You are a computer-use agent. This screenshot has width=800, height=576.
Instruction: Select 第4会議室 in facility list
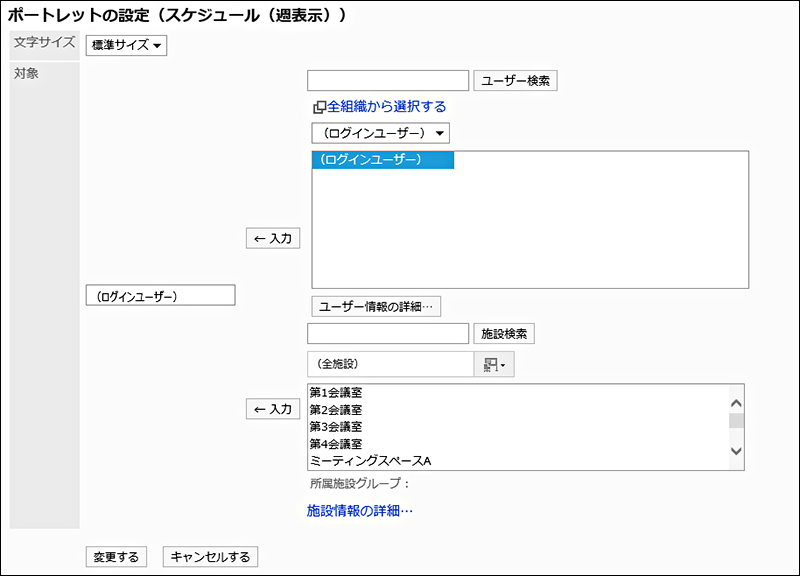(336, 444)
